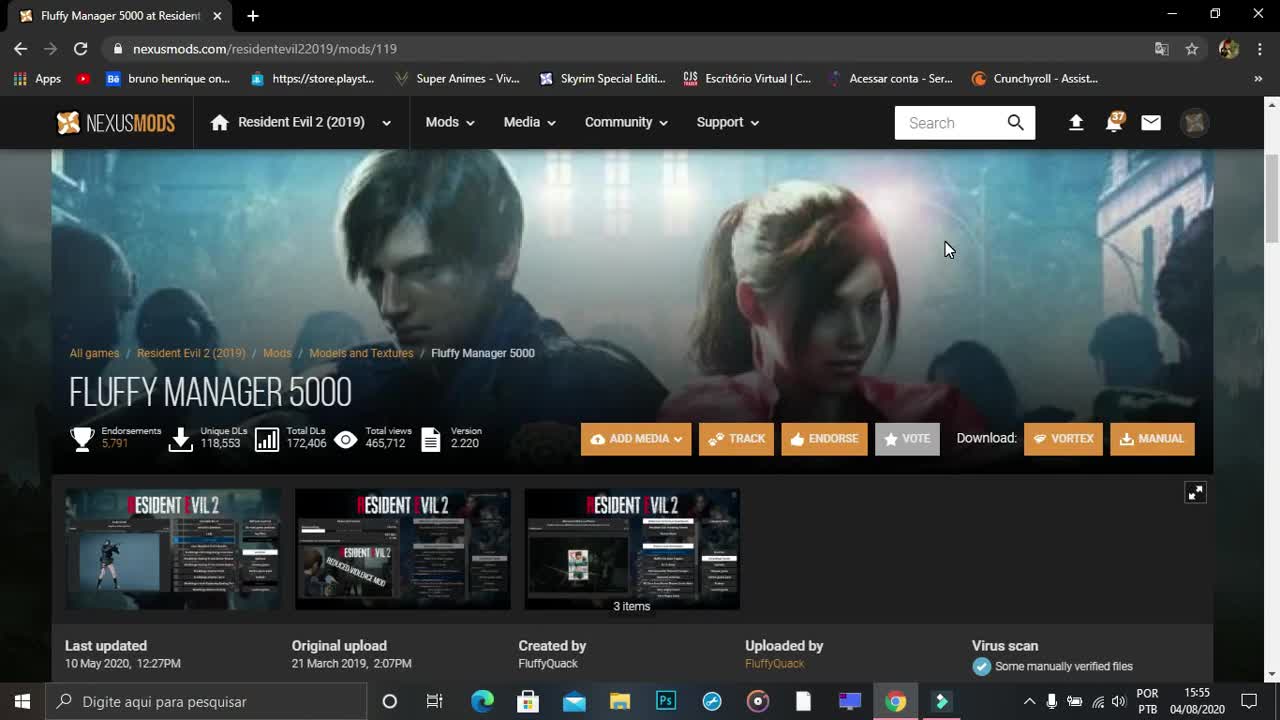Click the page vertical scrollbar thumb

pyautogui.click(x=1271, y=198)
